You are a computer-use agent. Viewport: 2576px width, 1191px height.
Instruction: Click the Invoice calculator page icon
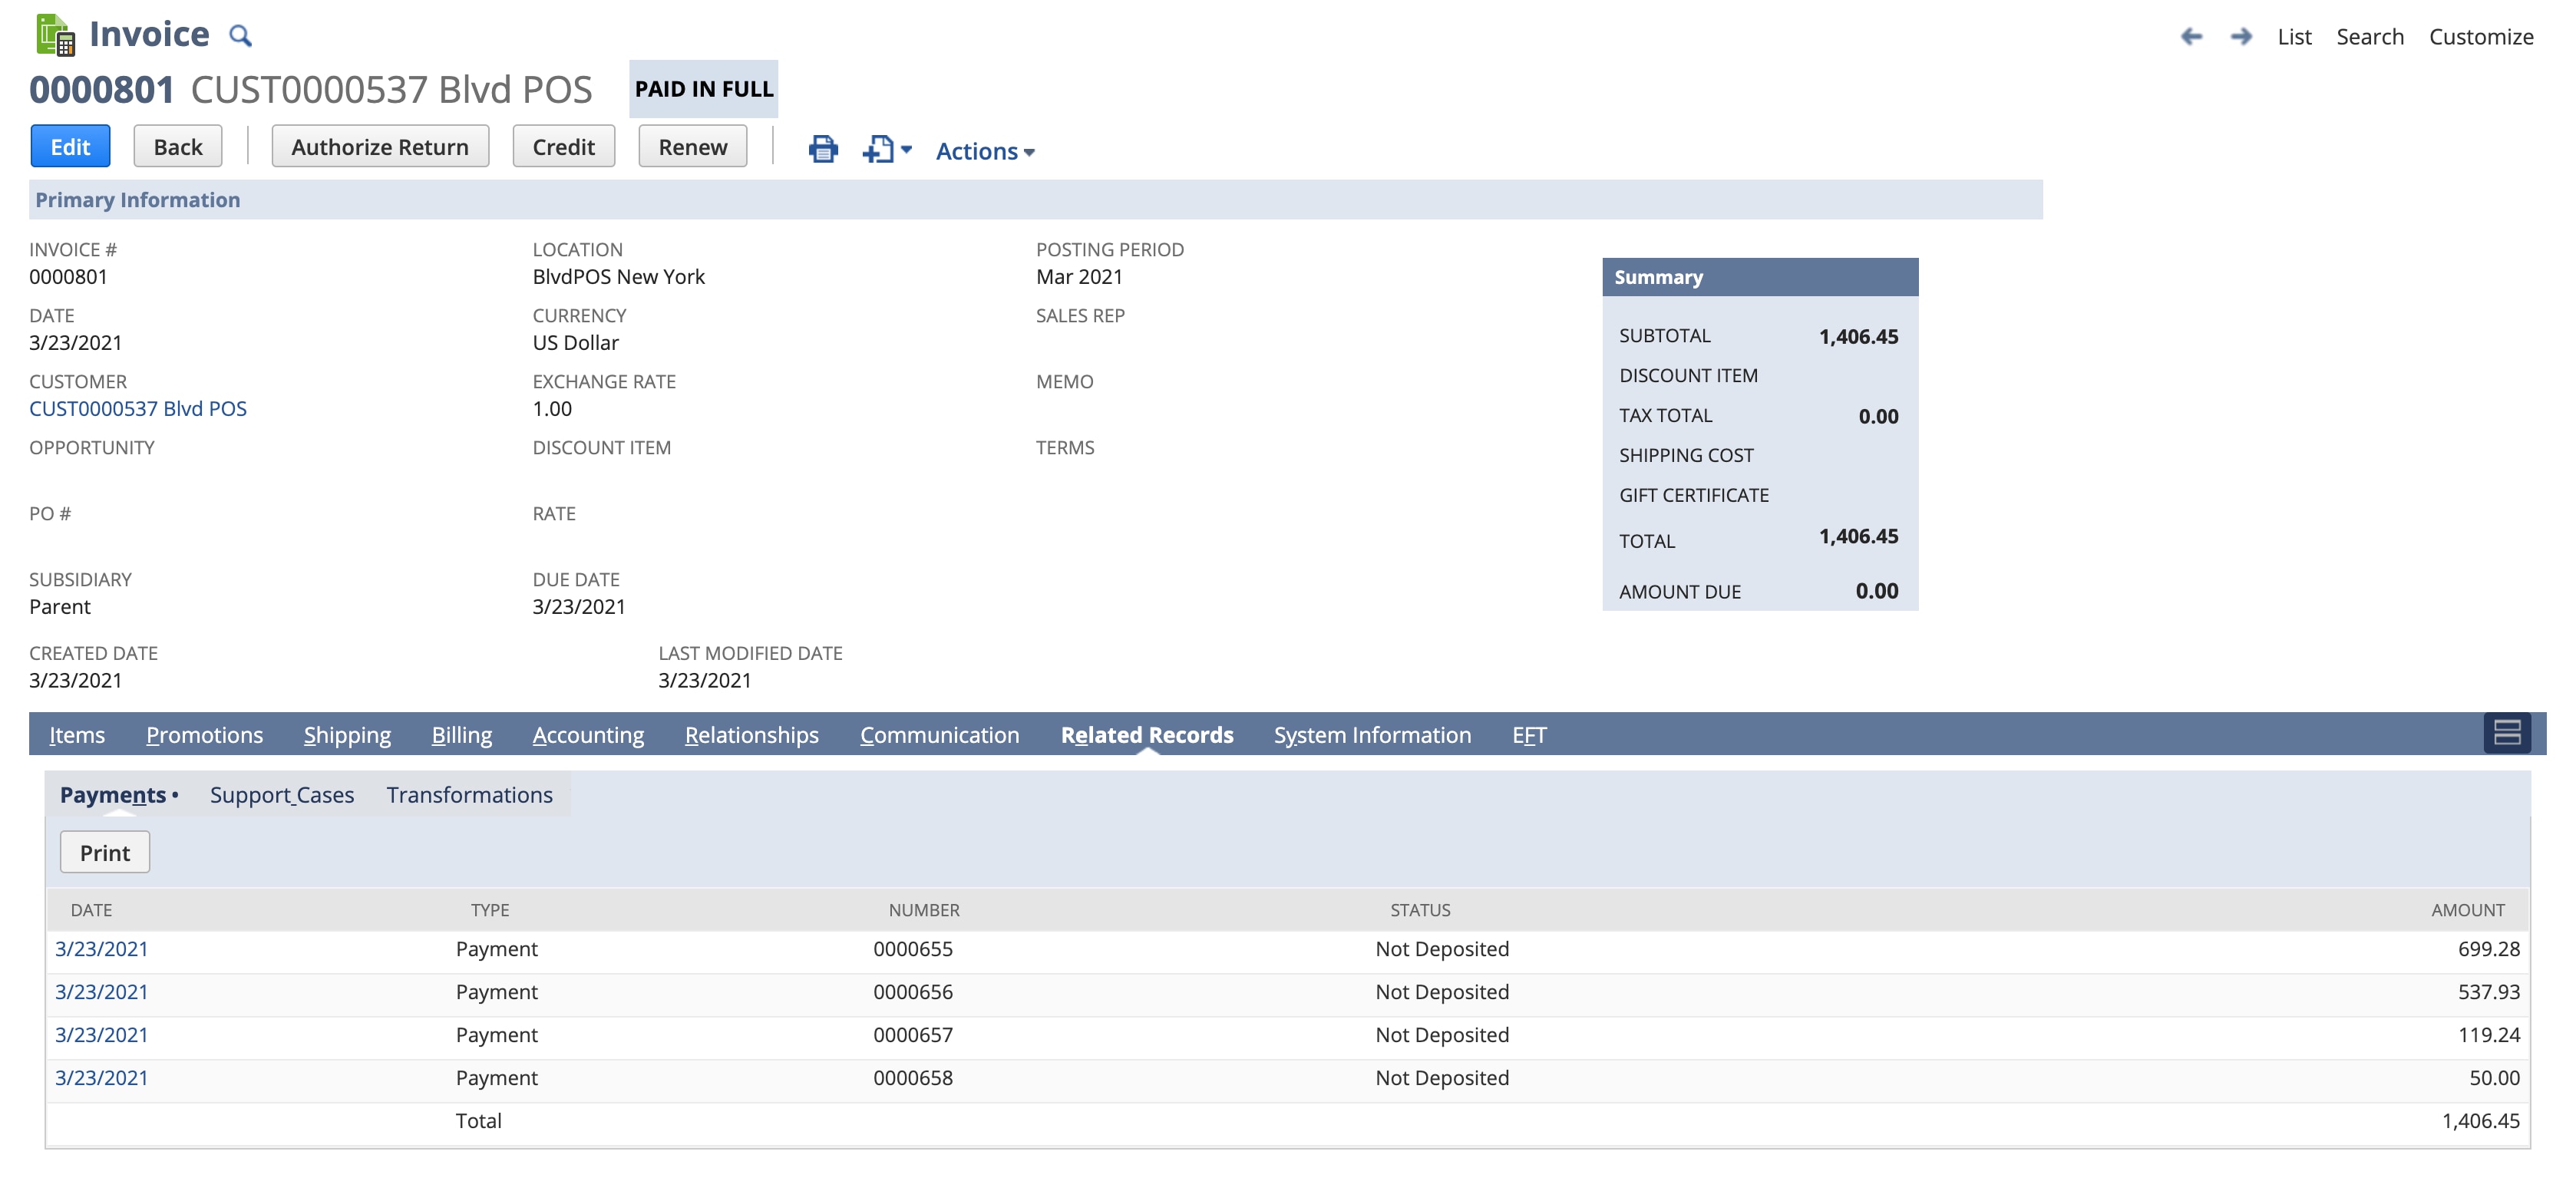point(55,35)
